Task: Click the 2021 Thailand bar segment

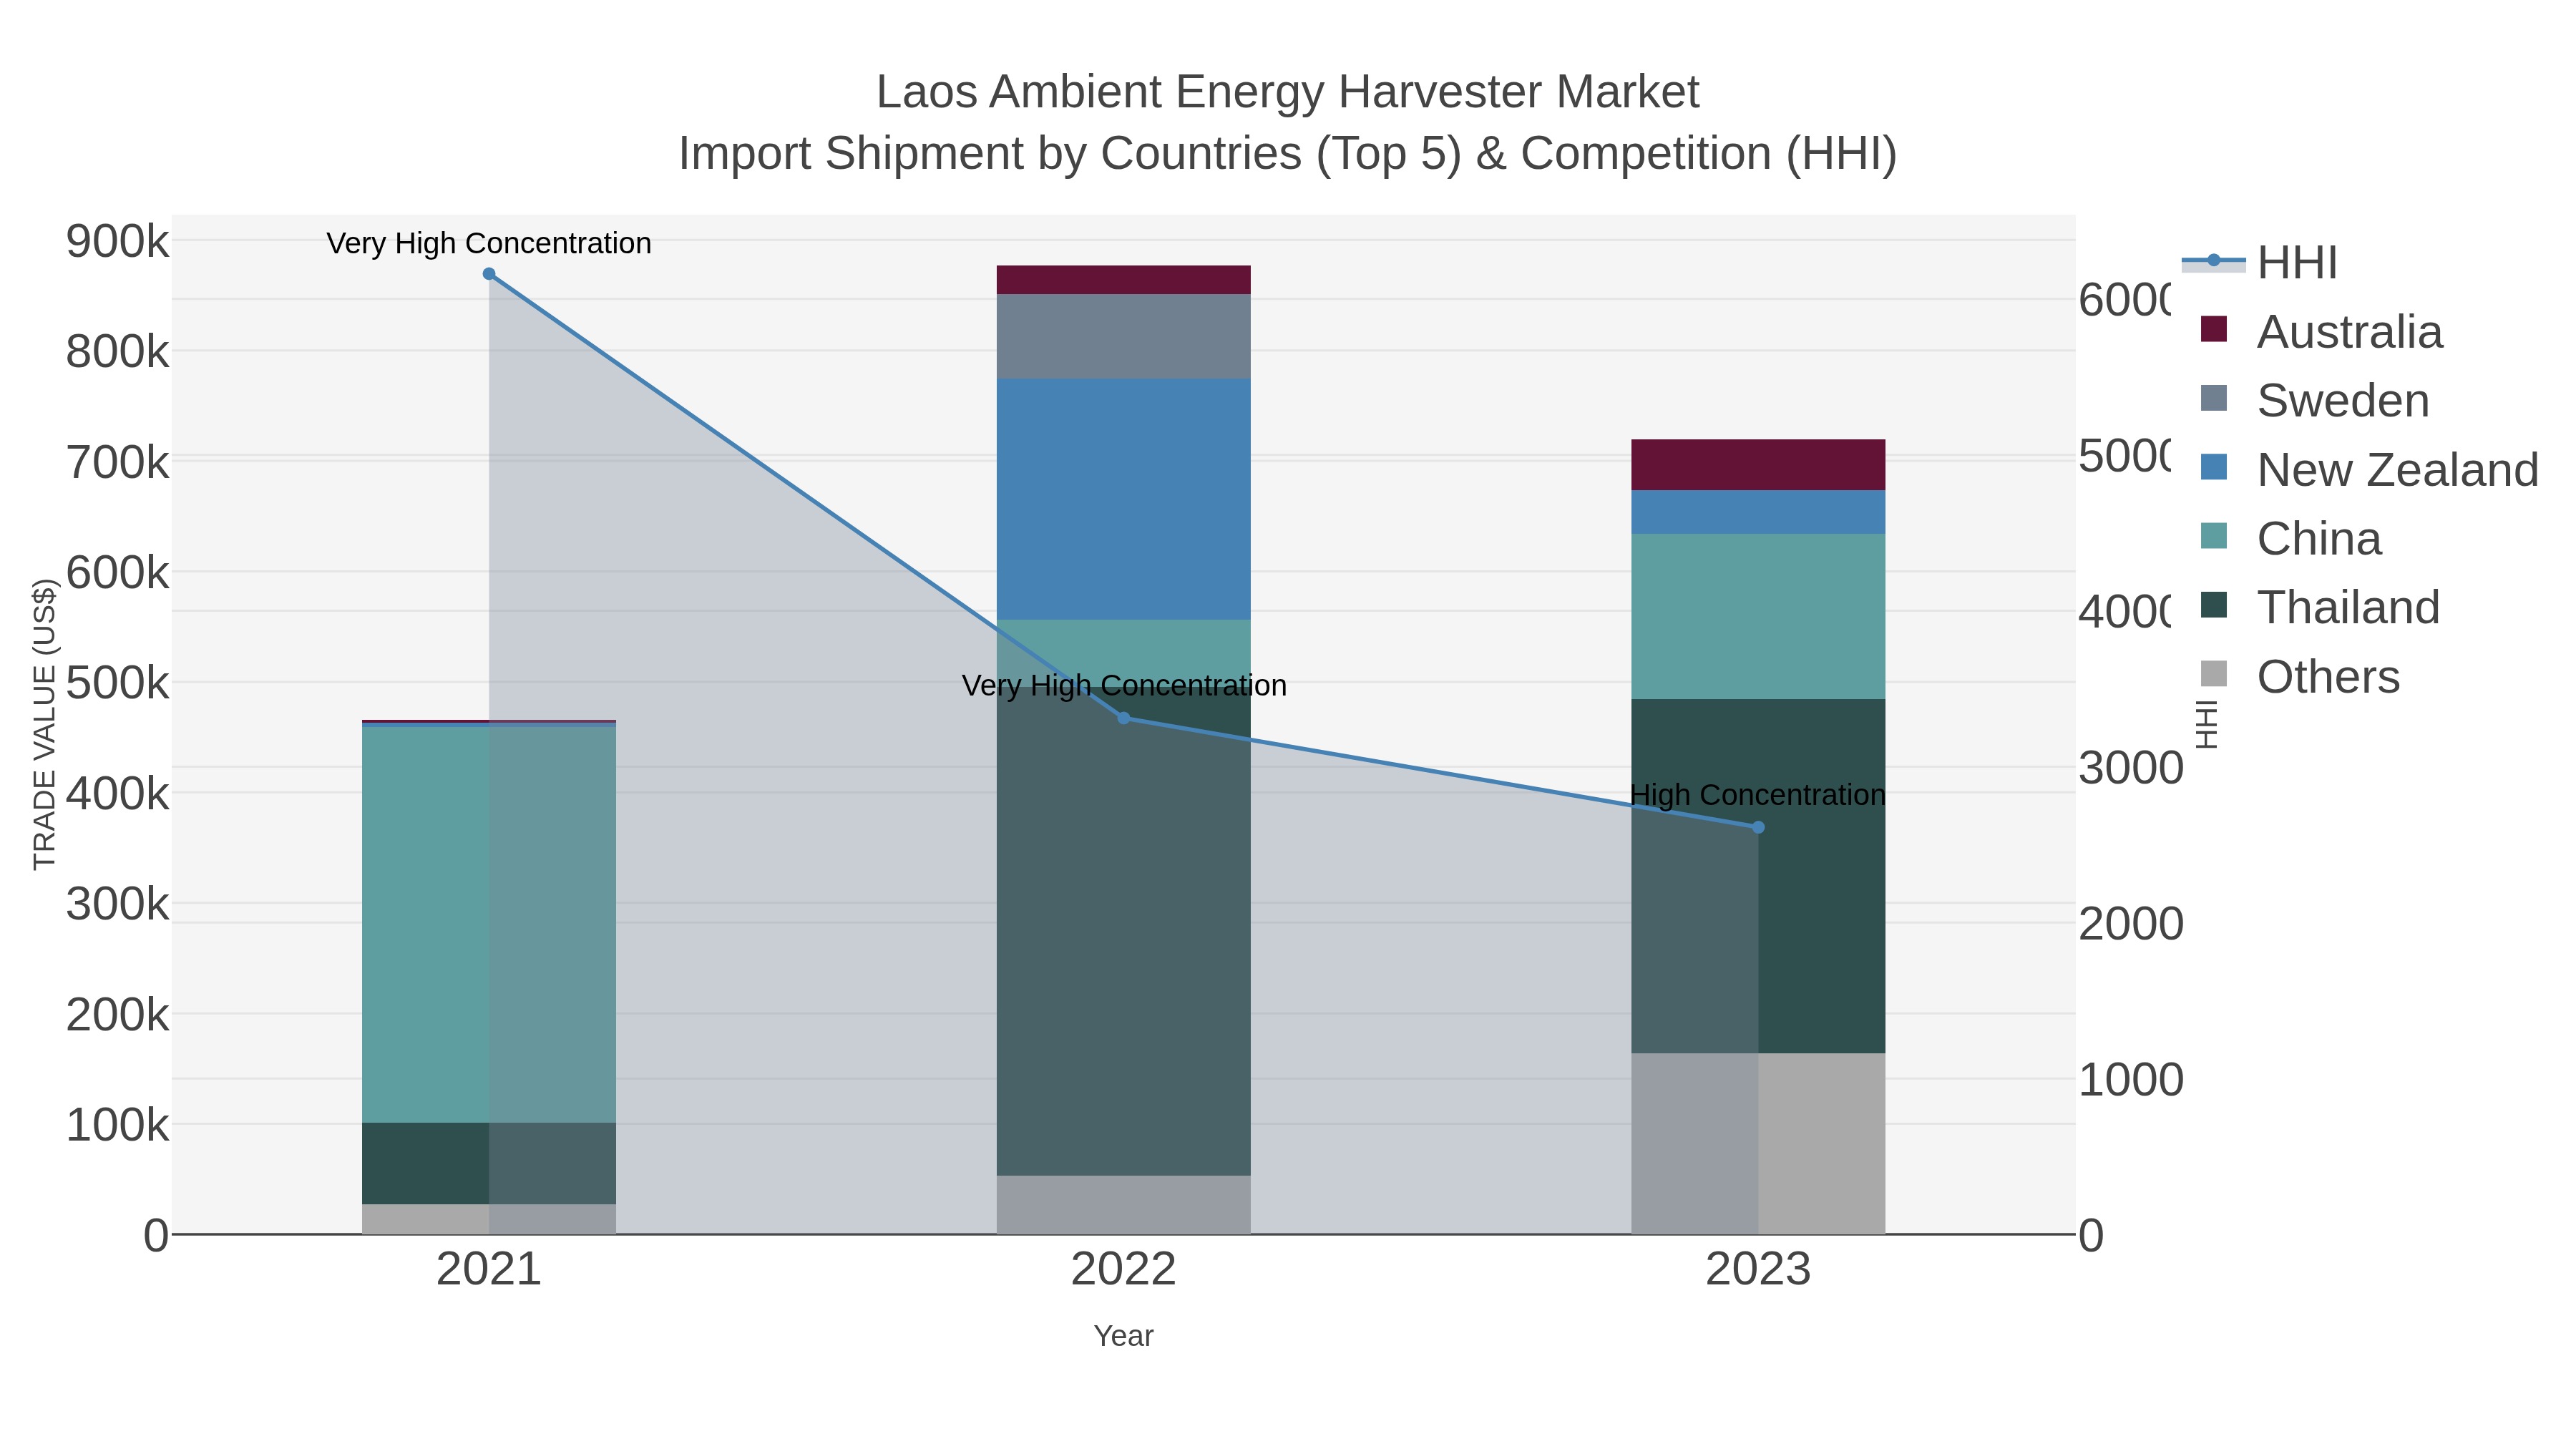Action: click(x=489, y=1163)
